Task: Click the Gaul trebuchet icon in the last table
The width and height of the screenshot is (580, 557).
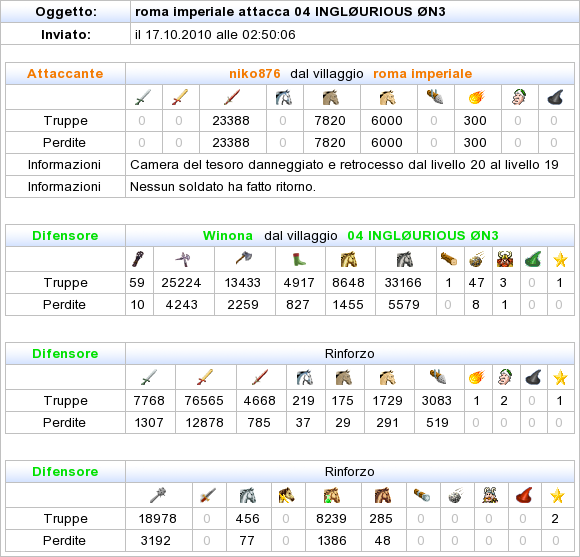Action: click(x=456, y=495)
